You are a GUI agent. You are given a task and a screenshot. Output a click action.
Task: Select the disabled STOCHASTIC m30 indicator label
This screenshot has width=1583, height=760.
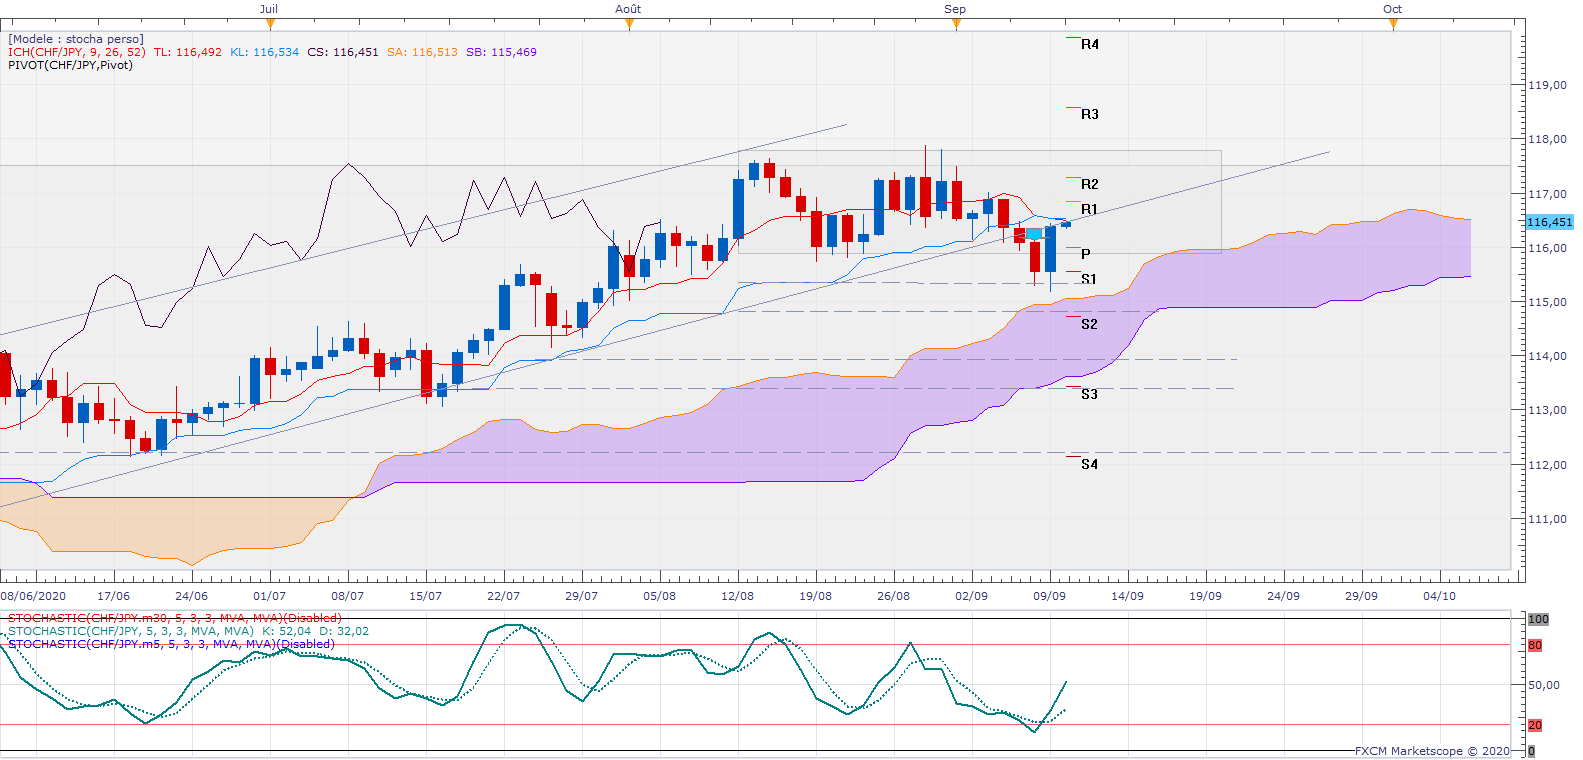tap(174, 618)
